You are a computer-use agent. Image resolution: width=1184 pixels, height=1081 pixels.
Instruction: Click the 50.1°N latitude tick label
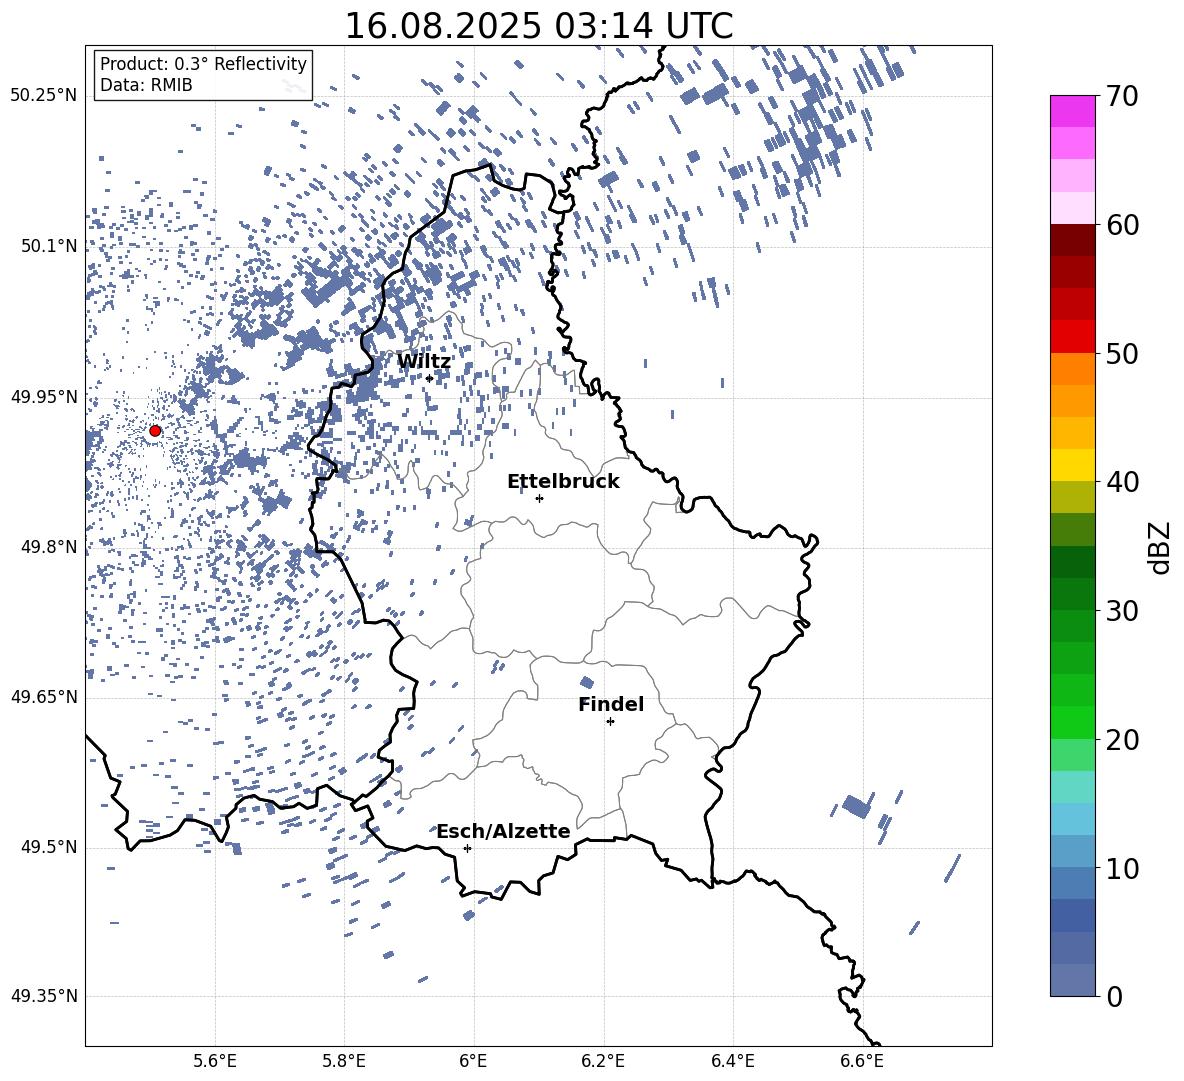pos(49,246)
